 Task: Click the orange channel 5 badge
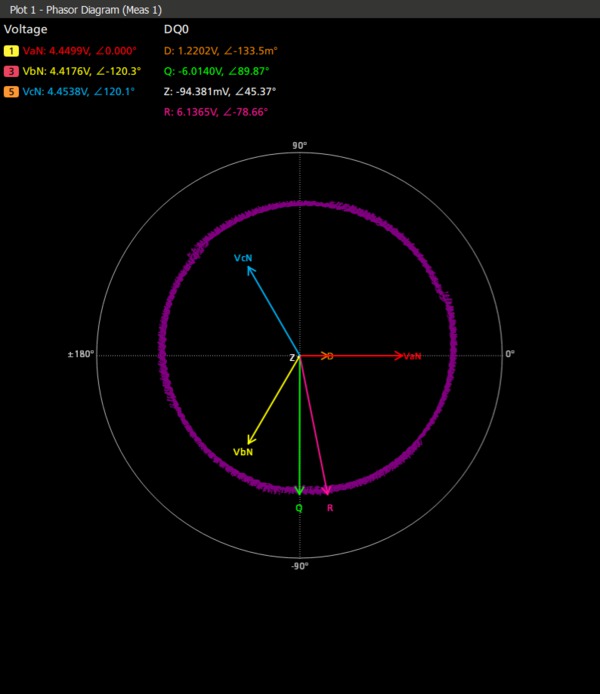coord(10,91)
